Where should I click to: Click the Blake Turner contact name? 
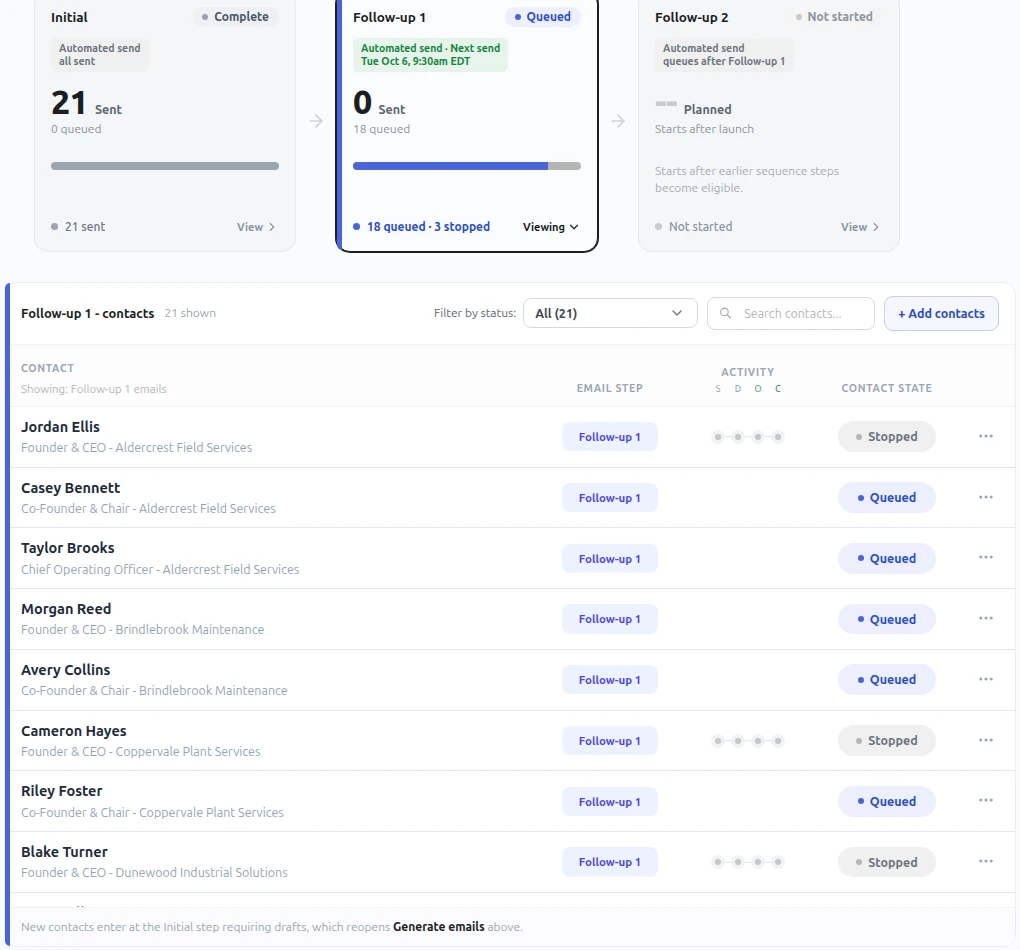pos(64,852)
